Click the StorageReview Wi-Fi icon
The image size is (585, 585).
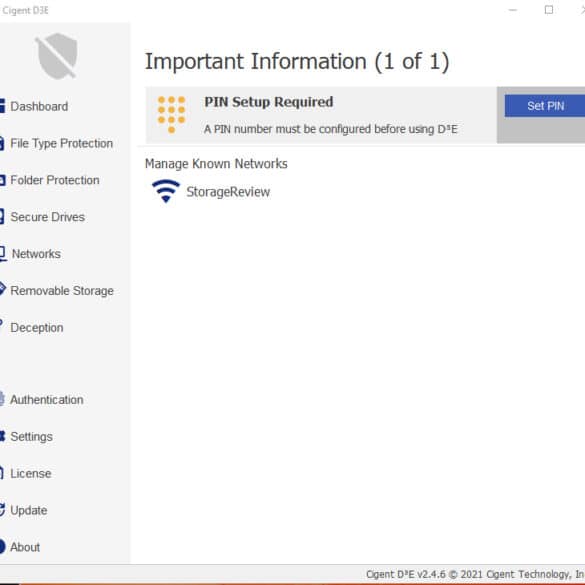click(x=166, y=191)
